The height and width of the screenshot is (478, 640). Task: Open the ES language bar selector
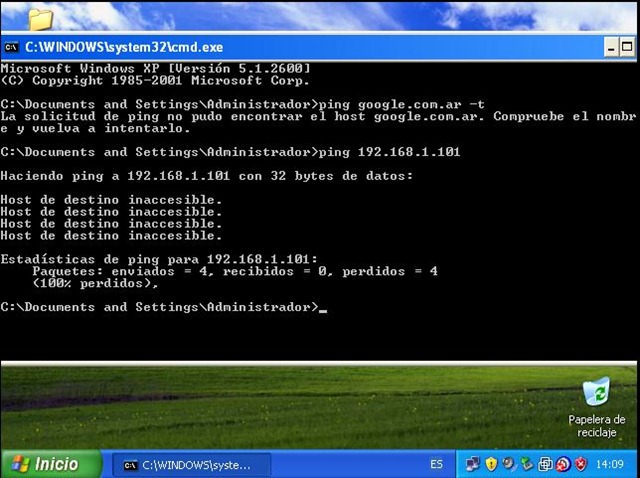436,464
